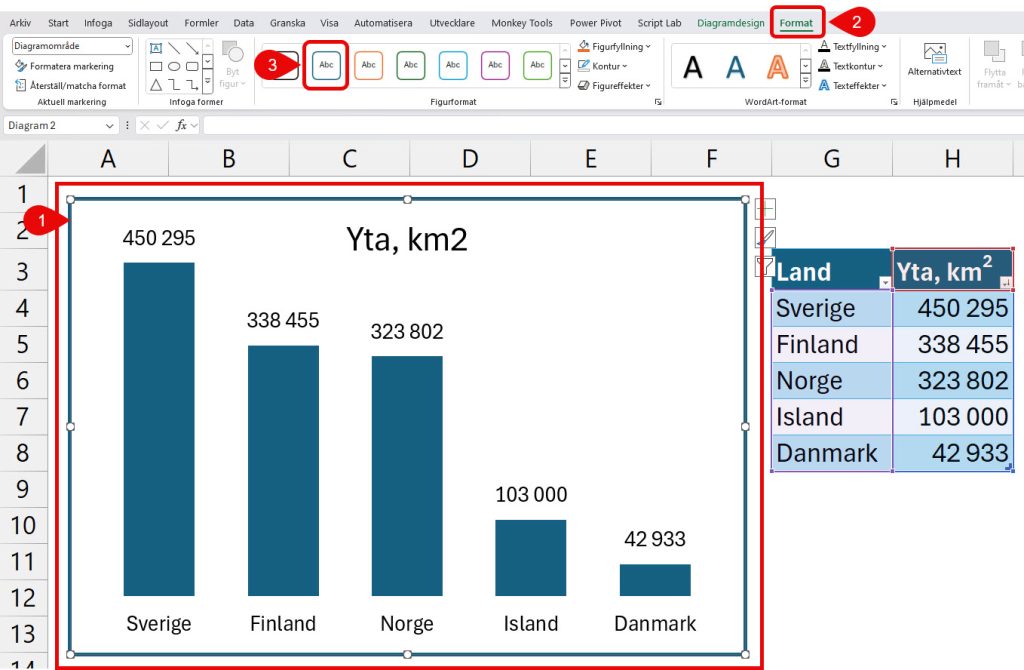The height and width of the screenshot is (670, 1024).
Task: Open the Land column filter dropdown
Action: pyautogui.click(x=885, y=282)
